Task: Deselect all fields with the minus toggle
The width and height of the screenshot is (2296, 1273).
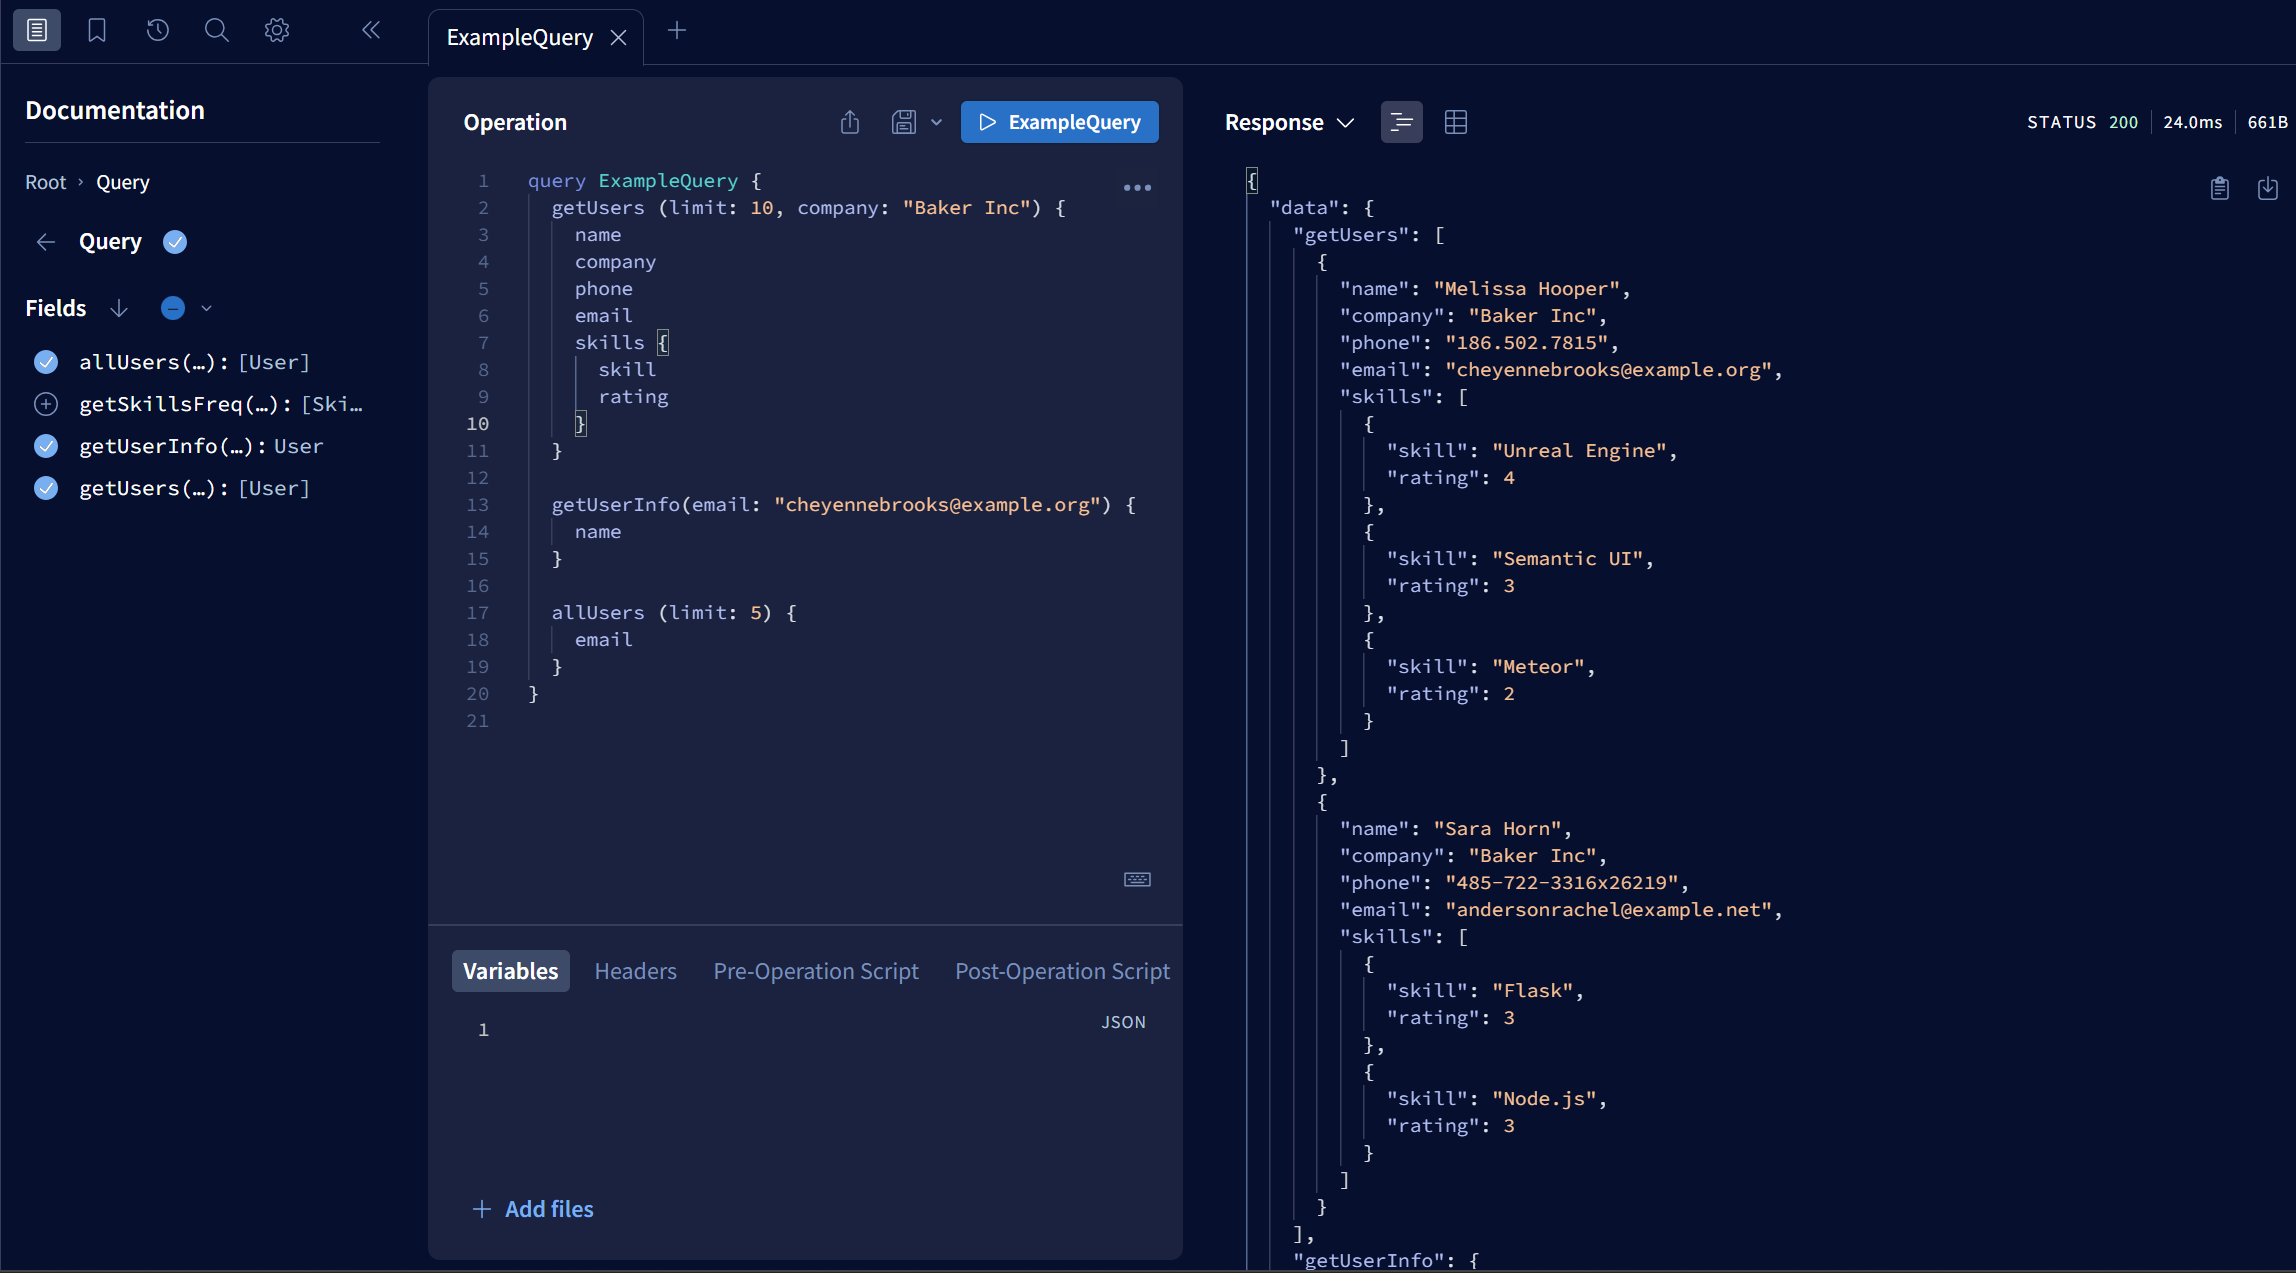Action: tap(173, 308)
